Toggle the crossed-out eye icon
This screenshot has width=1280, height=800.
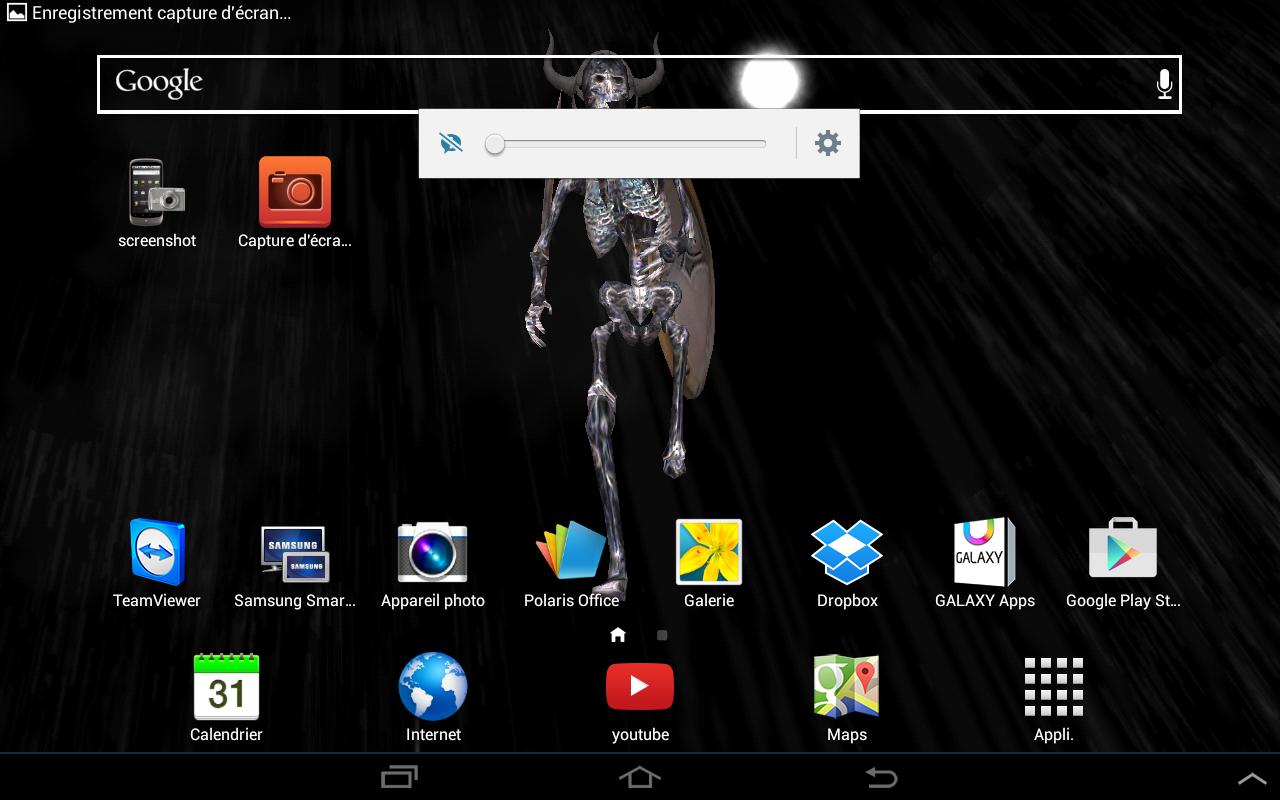click(x=451, y=144)
